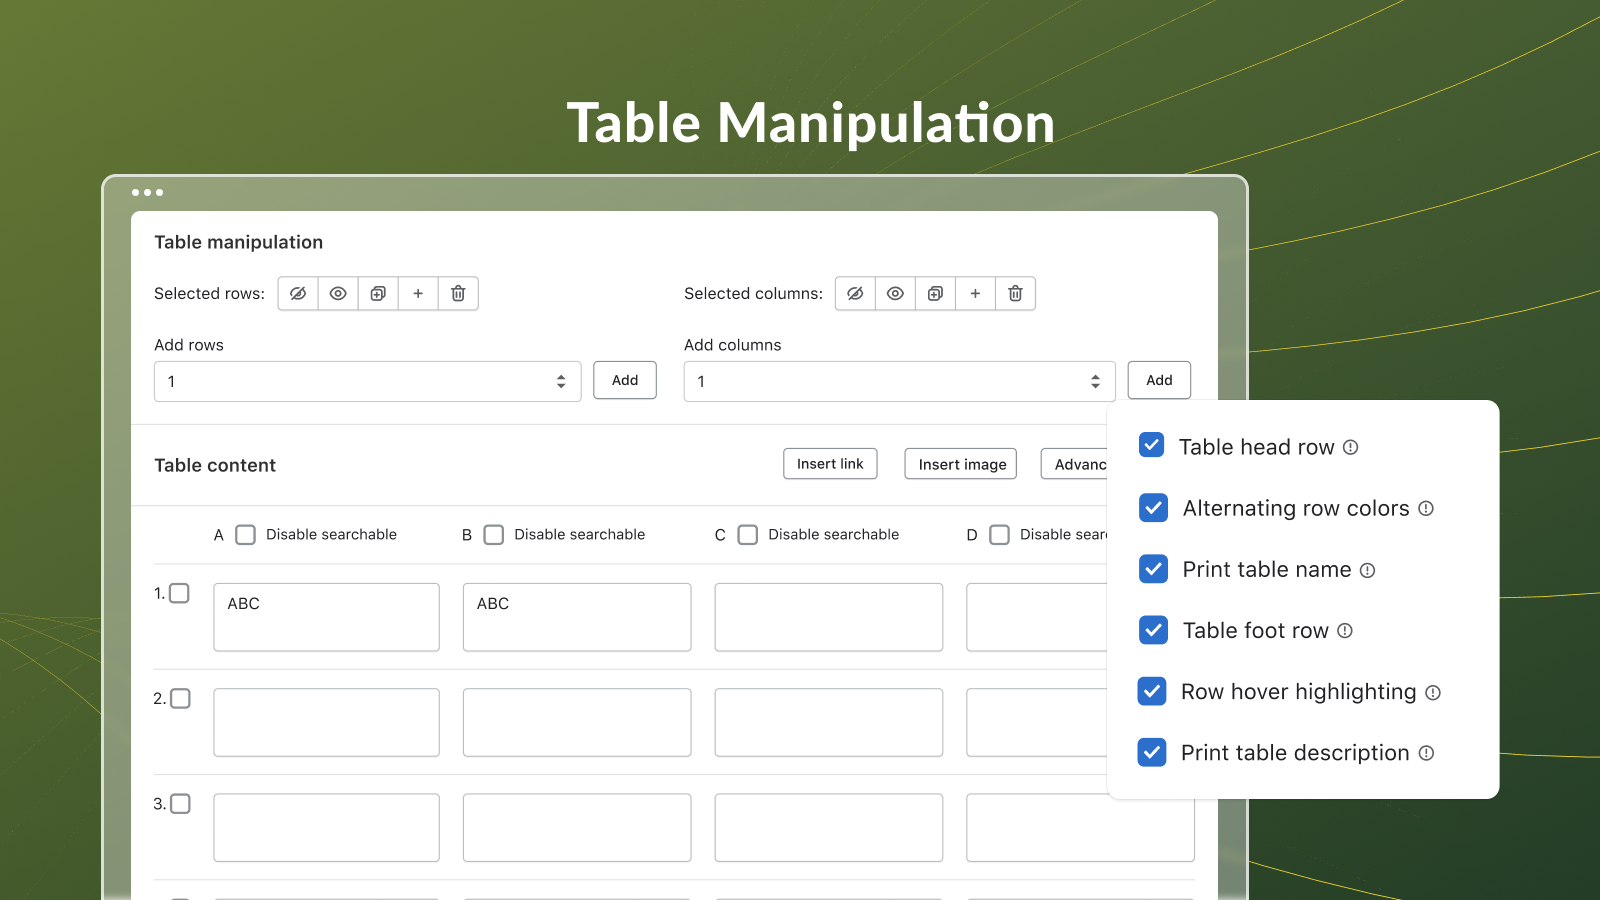Show the selected rows
The image size is (1600, 900).
tap(337, 293)
